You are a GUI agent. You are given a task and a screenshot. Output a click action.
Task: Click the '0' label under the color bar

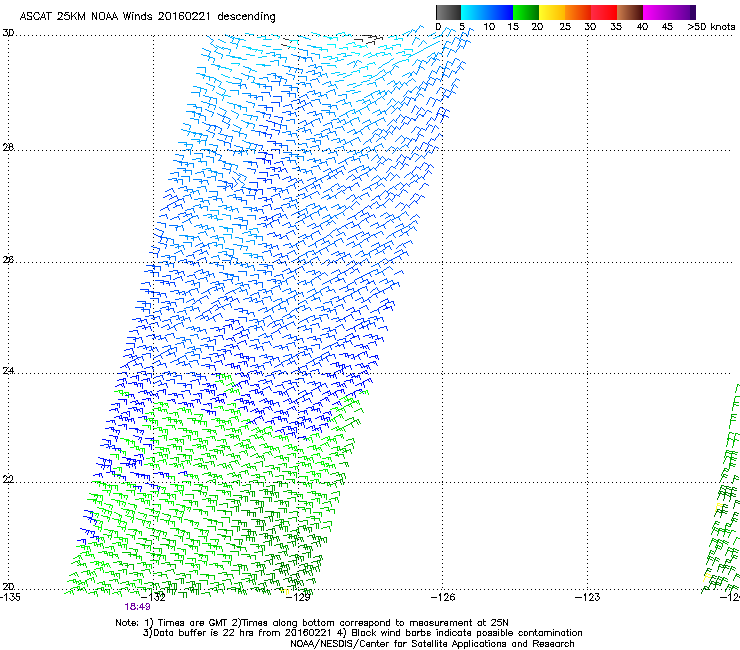[438, 27]
